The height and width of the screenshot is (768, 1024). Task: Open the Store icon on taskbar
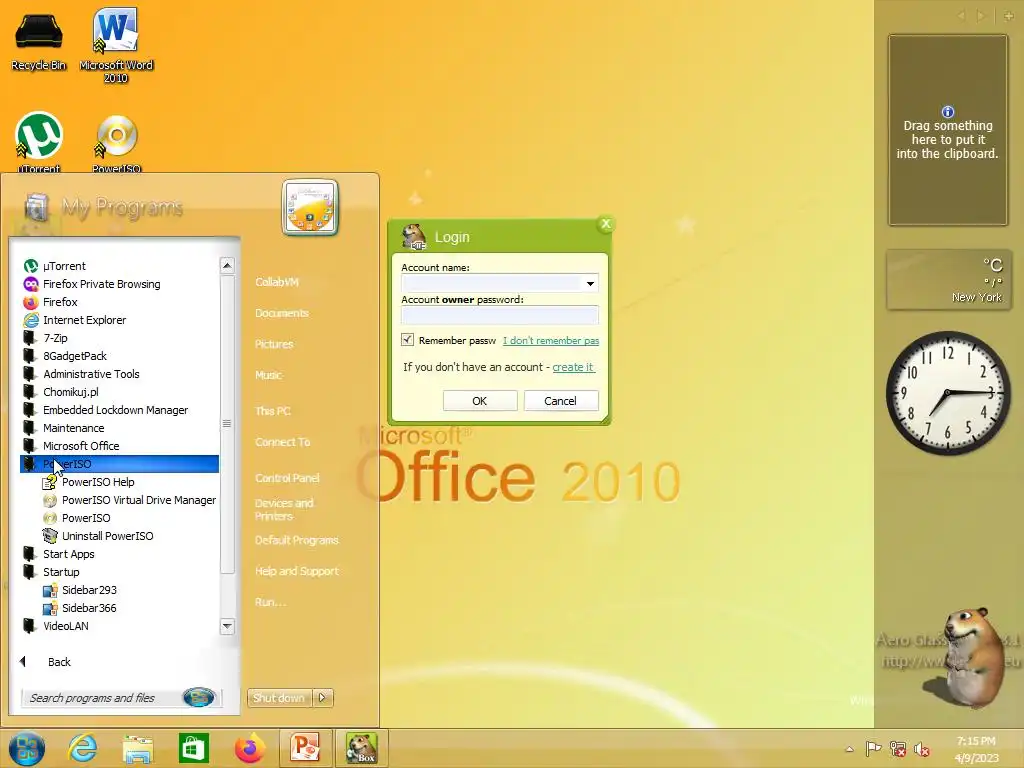(194, 748)
